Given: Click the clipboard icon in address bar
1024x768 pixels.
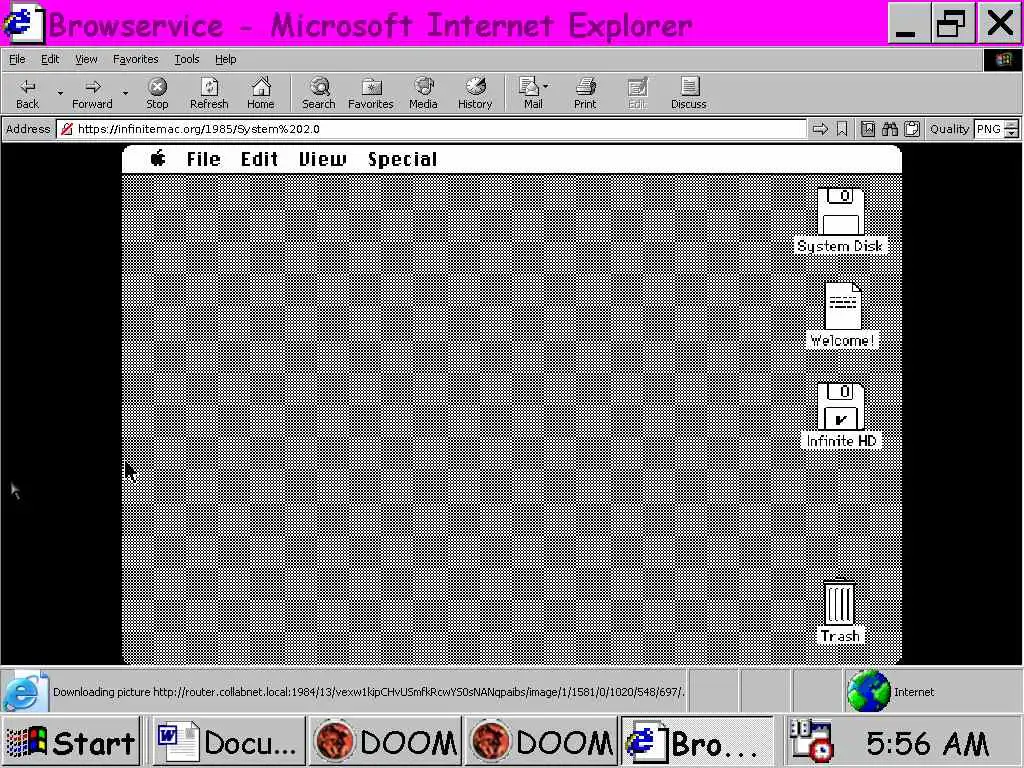Looking at the screenshot, I should [912, 129].
